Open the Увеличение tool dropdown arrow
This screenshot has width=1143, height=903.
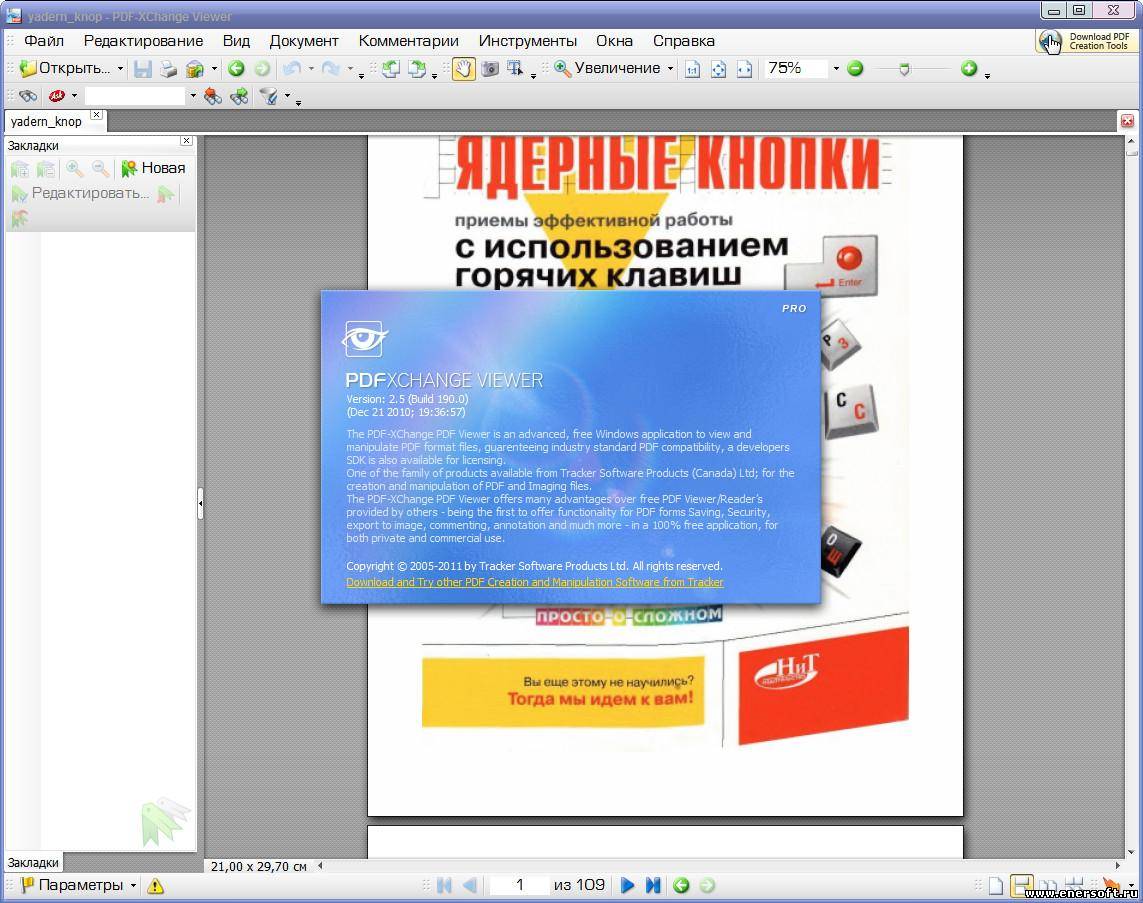670,69
